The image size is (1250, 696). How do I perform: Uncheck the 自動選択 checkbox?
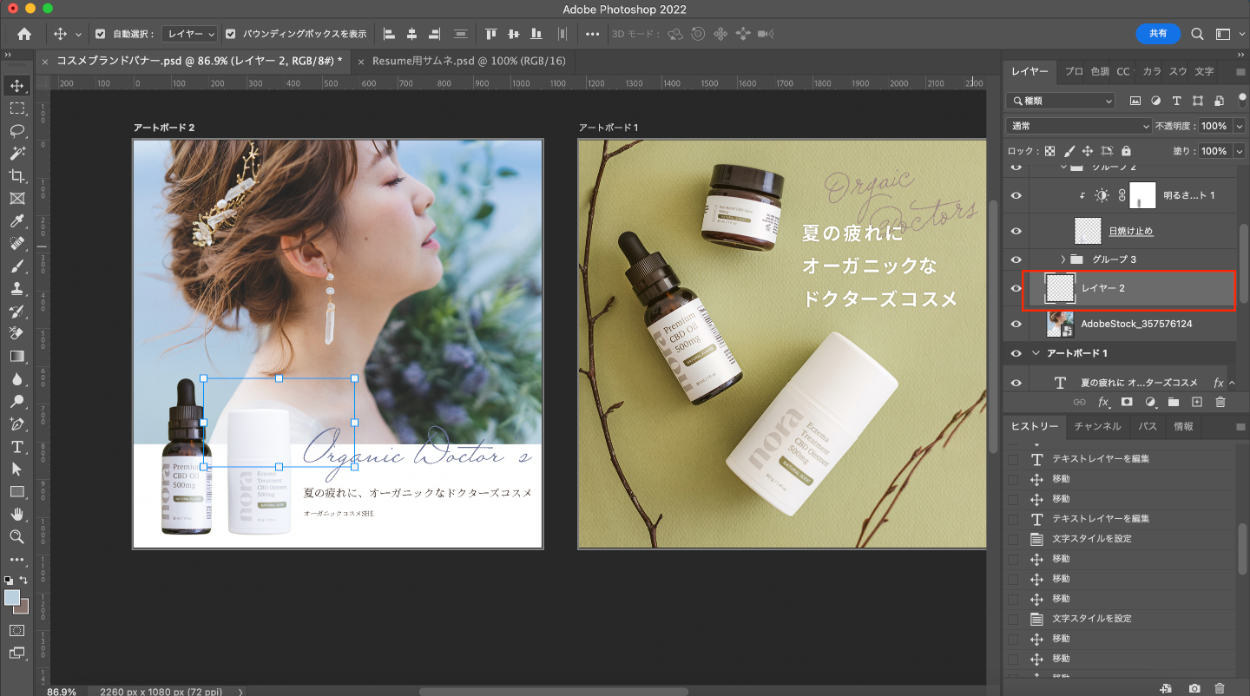(x=100, y=33)
